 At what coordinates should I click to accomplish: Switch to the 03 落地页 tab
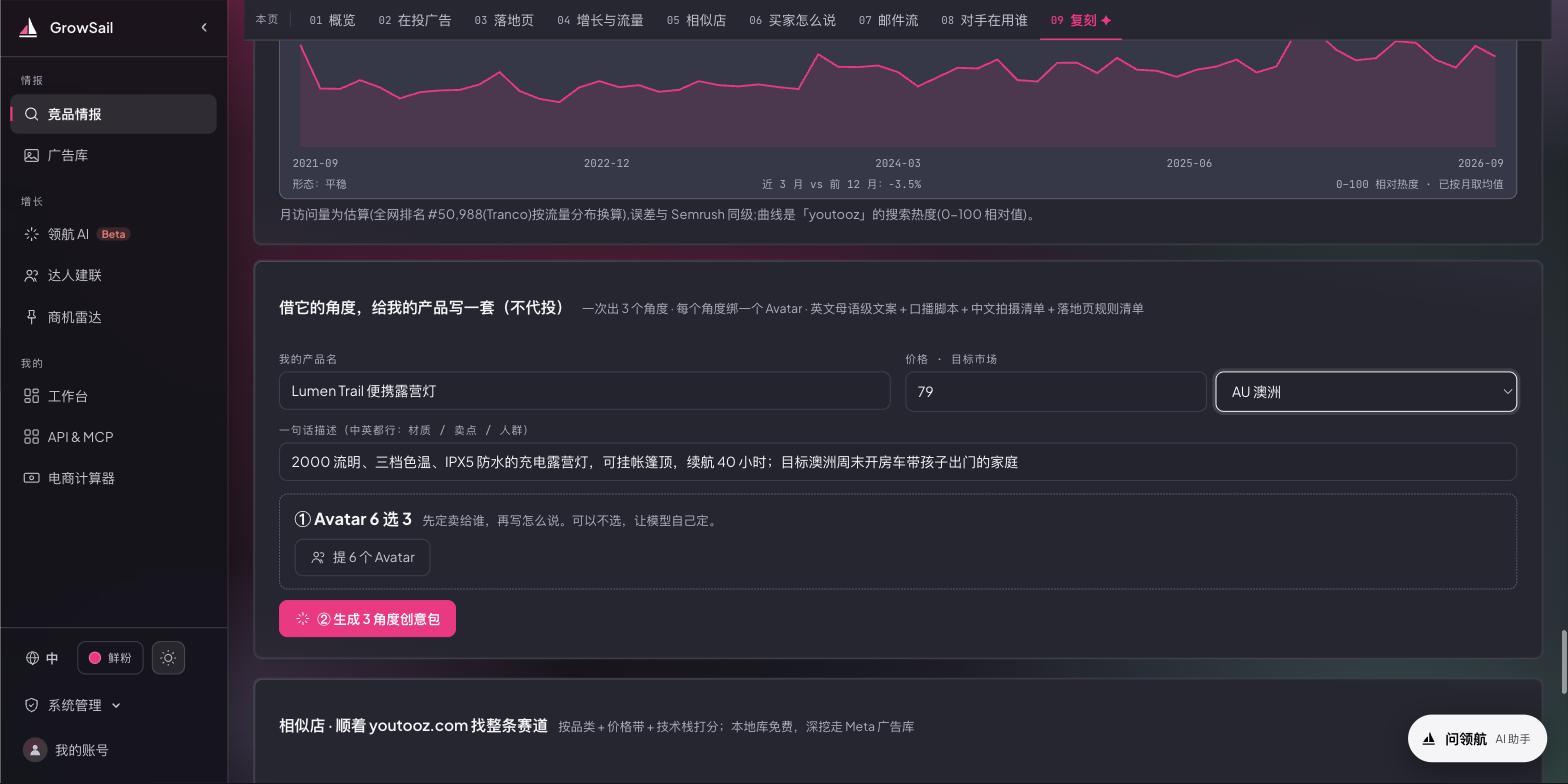pos(504,20)
